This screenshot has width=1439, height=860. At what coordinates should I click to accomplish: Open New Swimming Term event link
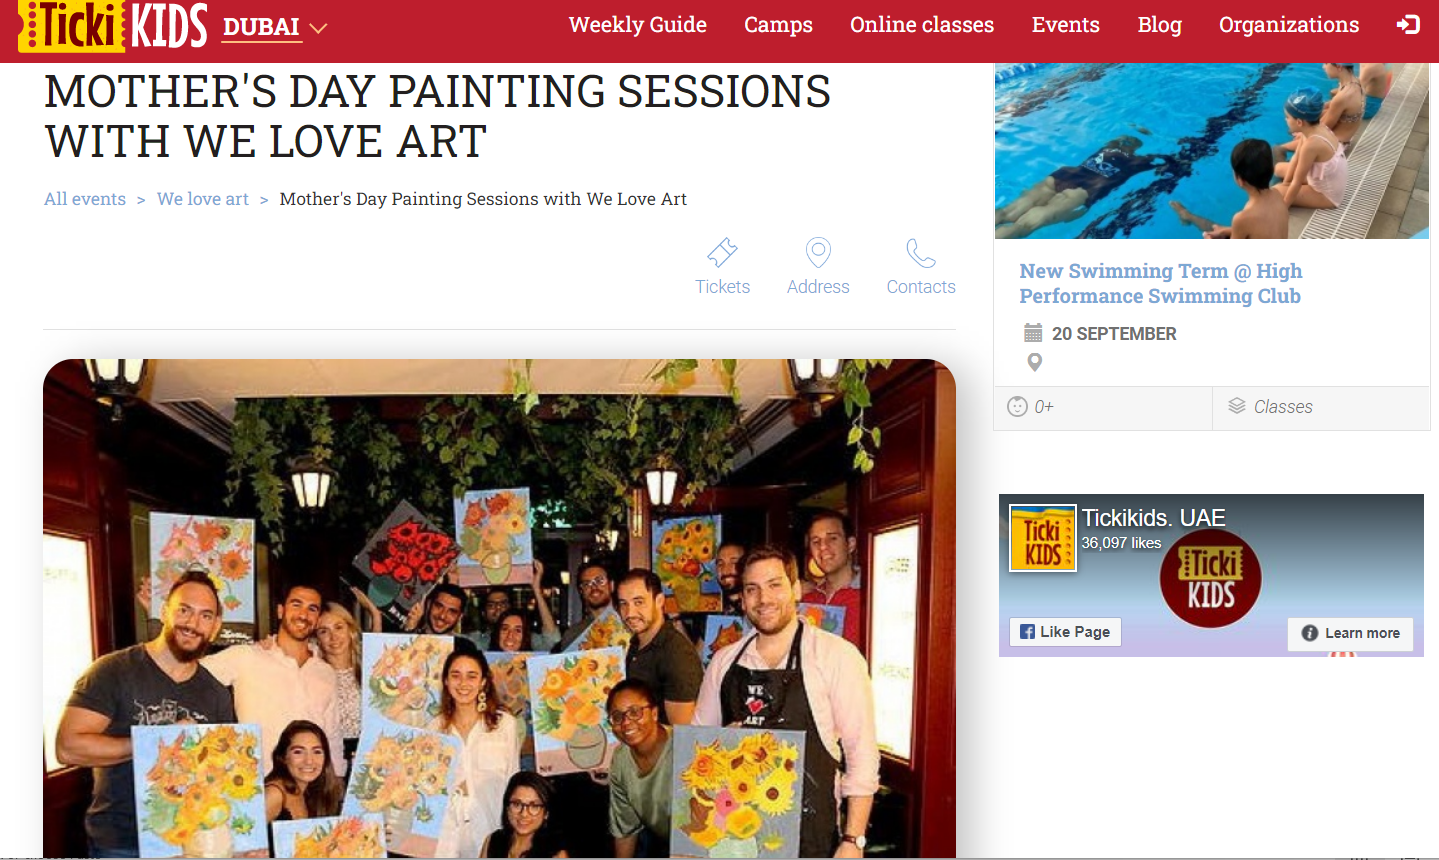tap(1161, 283)
